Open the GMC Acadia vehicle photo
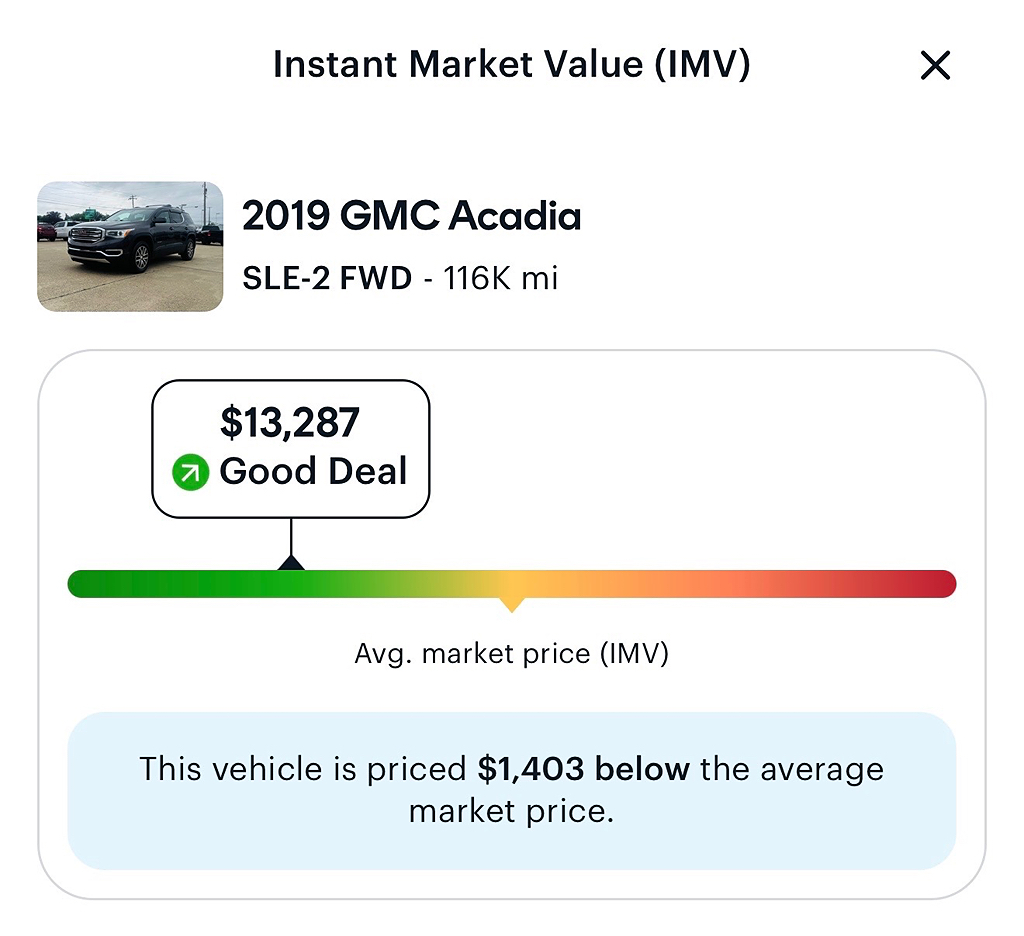This screenshot has width=1024, height=936. click(130, 246)
